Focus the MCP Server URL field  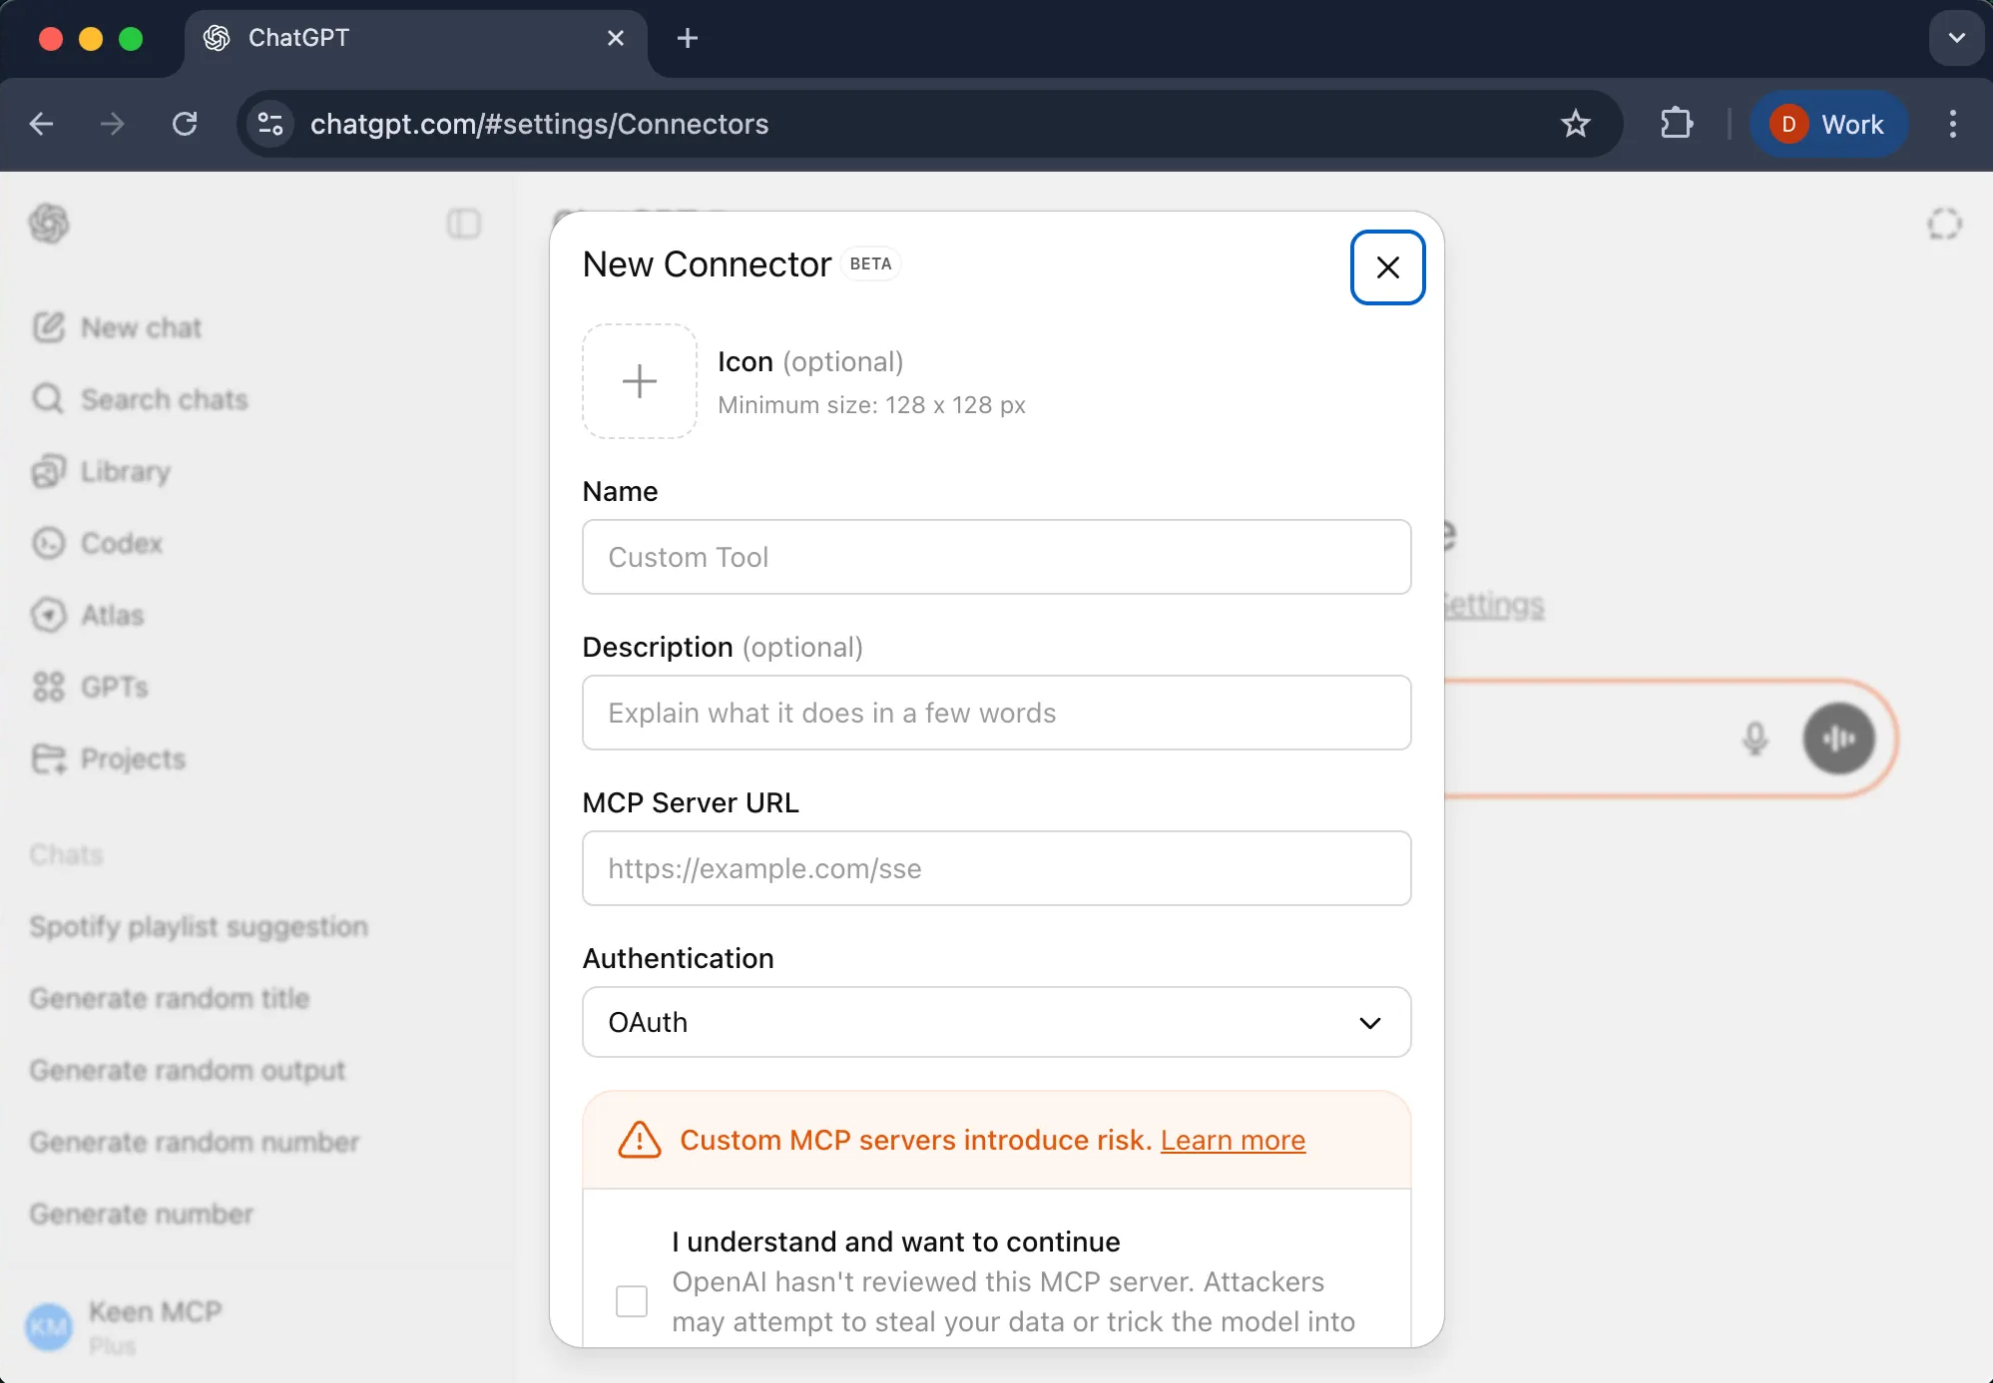pyautogui.click(x=996, y=868)
